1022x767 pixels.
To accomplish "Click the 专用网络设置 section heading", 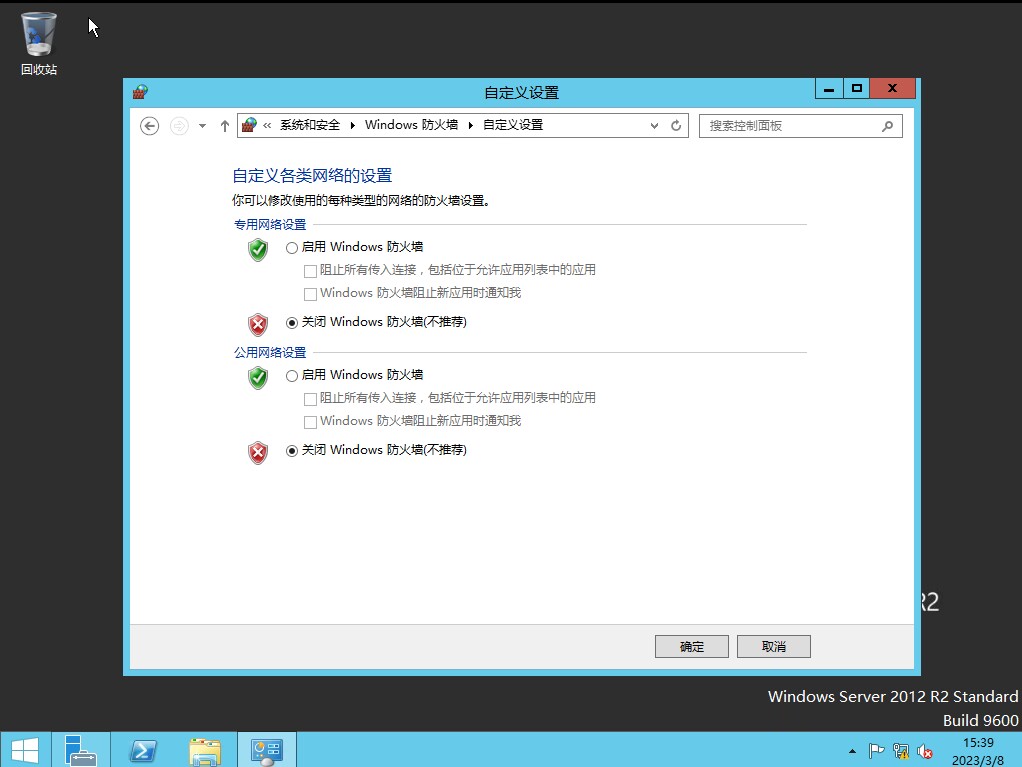I will (270, 225).
